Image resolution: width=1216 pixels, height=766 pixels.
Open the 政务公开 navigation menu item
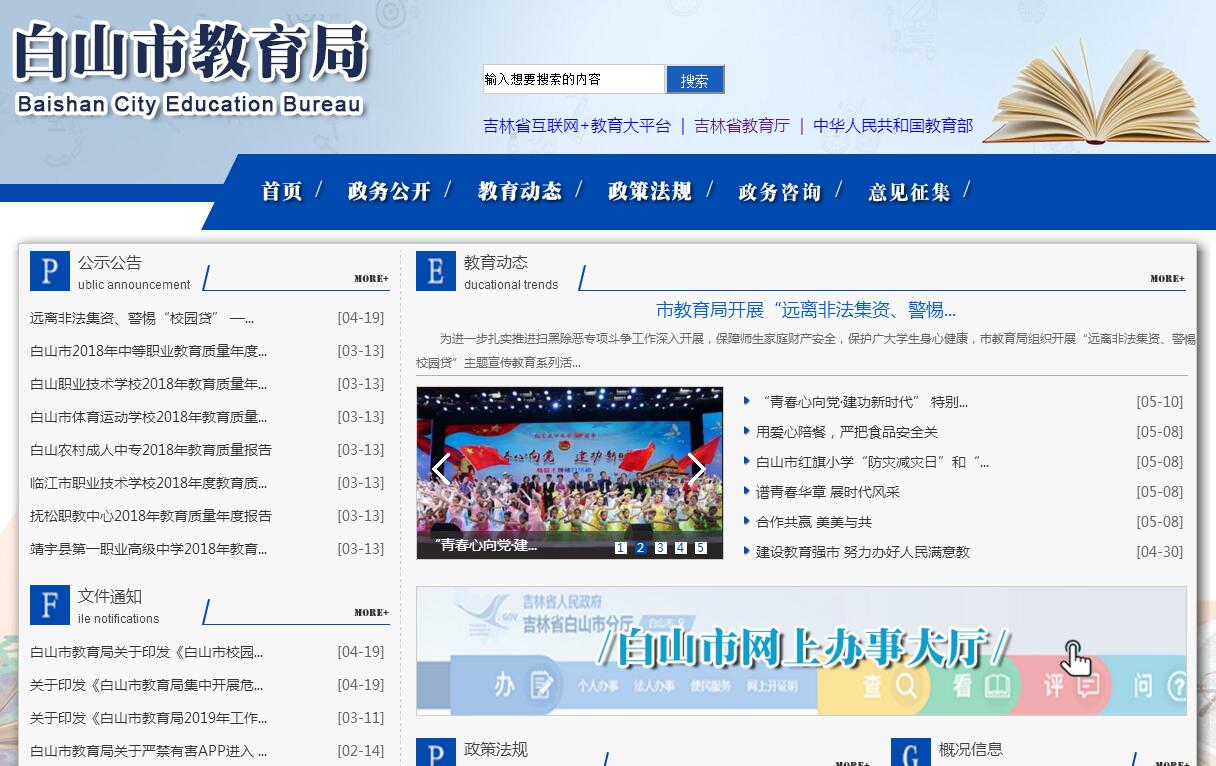[x=389, y=191]
